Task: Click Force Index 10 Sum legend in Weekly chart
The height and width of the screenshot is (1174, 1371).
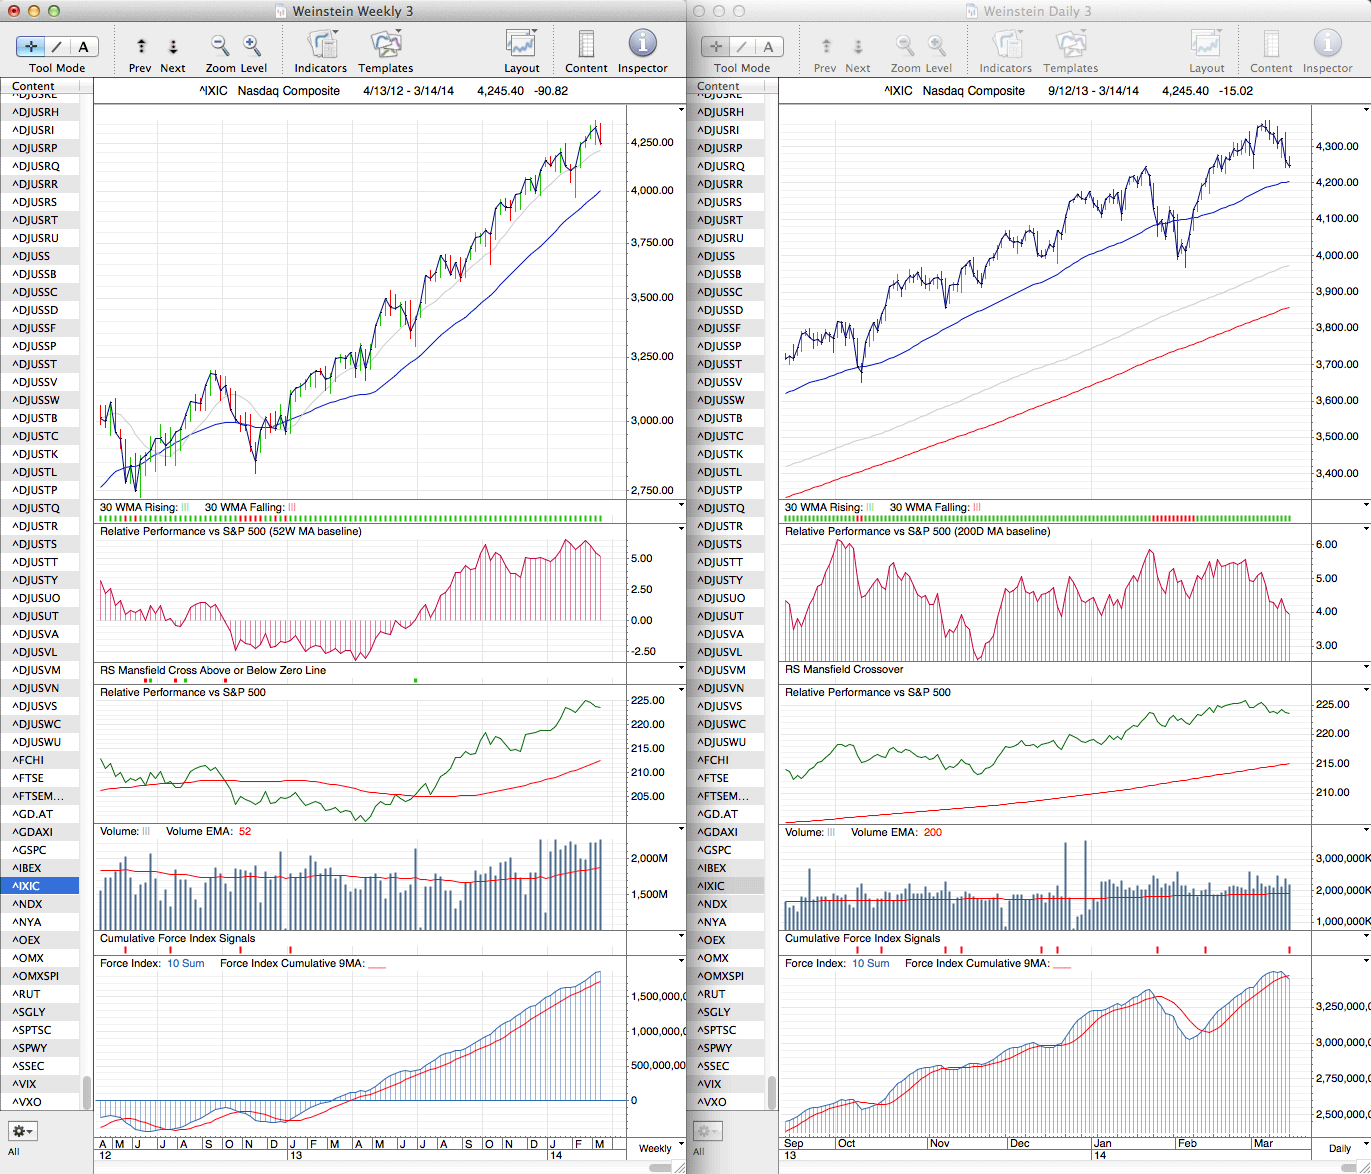Action: 152,964
